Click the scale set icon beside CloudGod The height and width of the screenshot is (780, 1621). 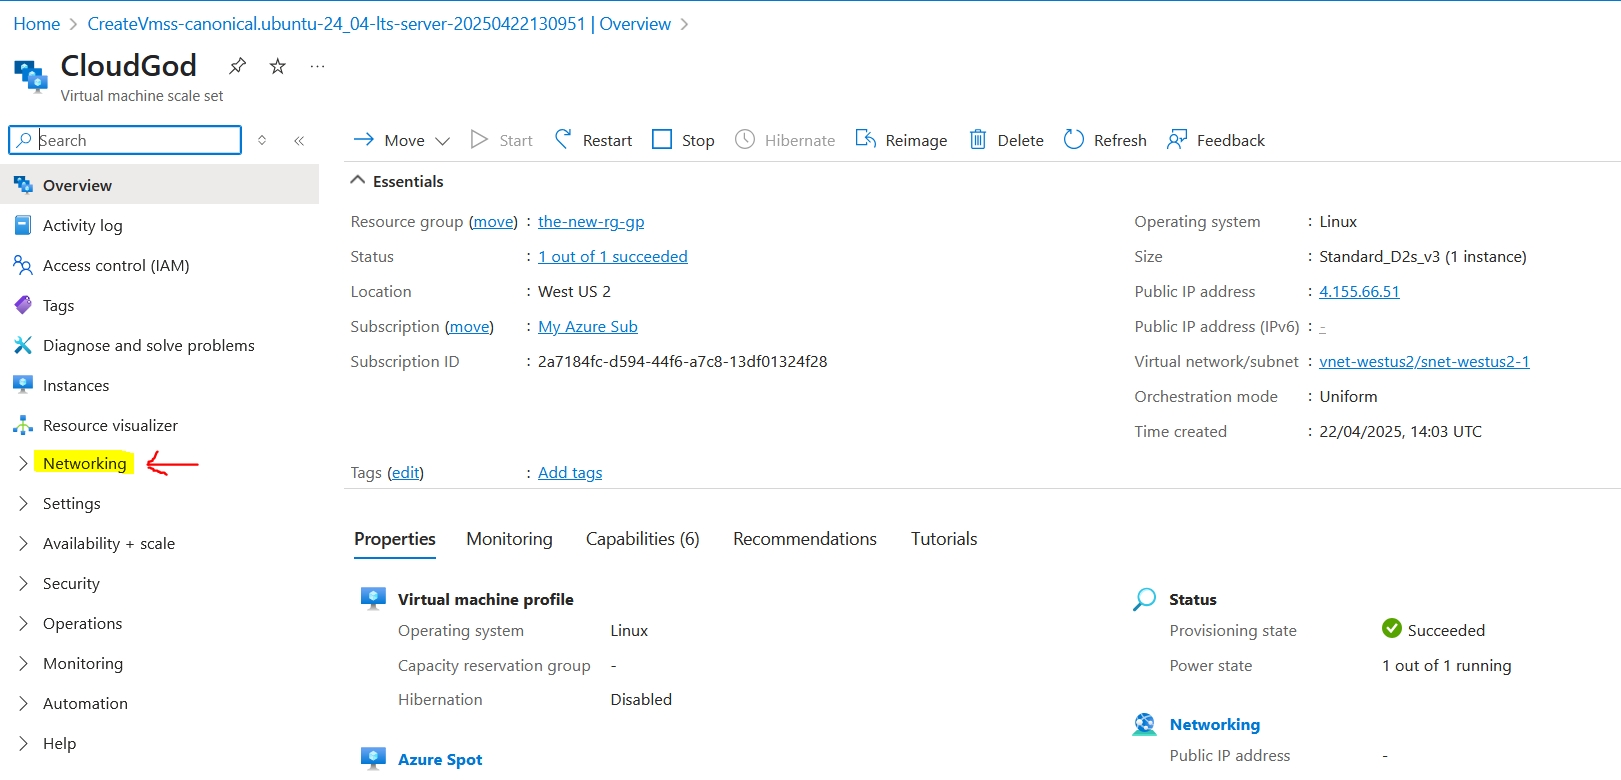point(31,76)
